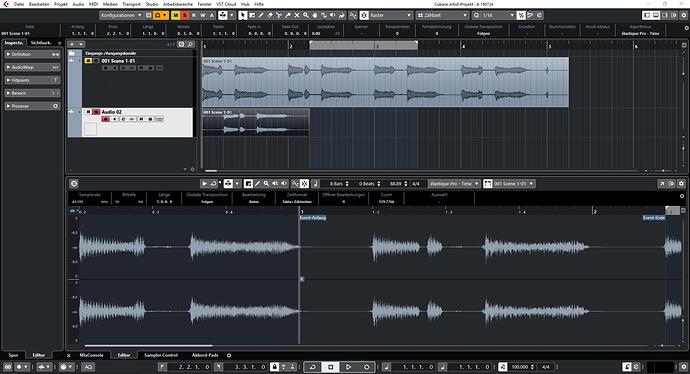Expand Bereich section in Inspector
The height and width of the screenshot is (374, 690).
(33, 93)
